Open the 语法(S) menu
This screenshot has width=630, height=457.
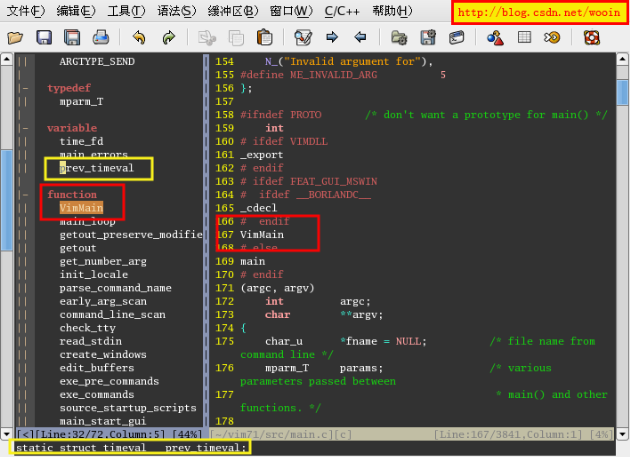pyautogui.click(x=177, y=11)
